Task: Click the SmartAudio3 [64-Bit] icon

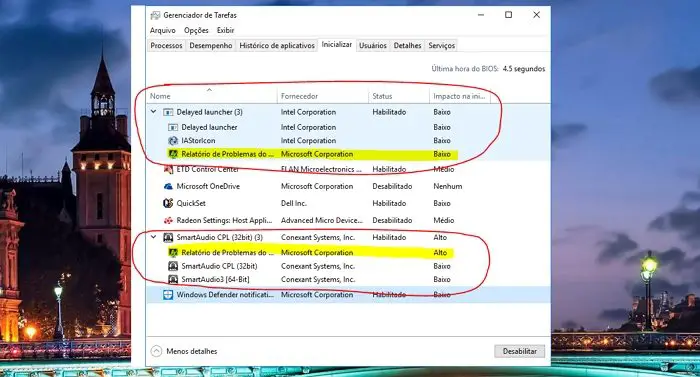Action: (173, 280)
